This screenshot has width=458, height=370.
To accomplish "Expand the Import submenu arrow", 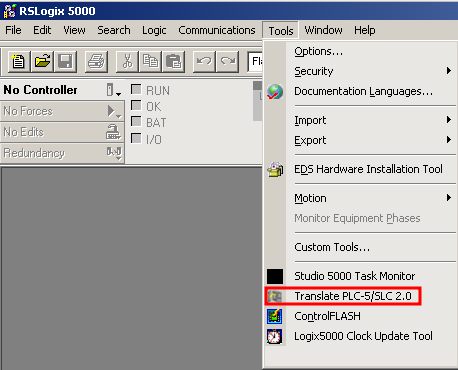I will 449,120.
